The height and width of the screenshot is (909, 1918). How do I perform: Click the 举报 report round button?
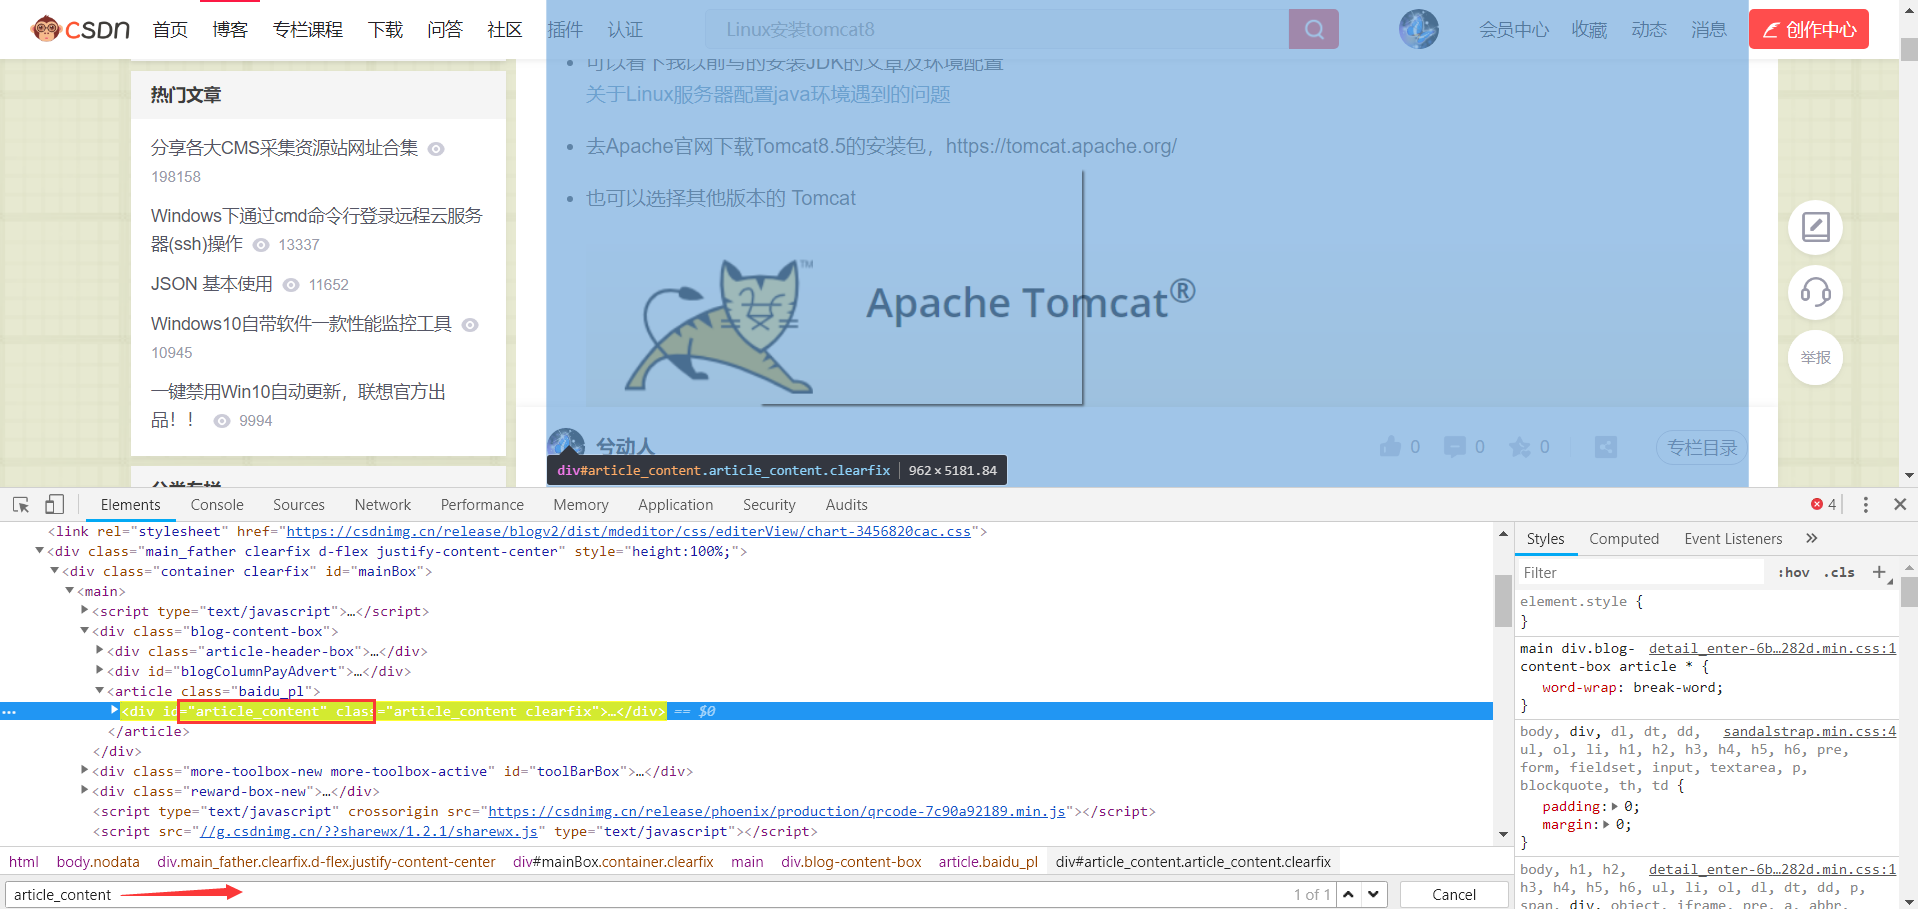click(x=1815, y=357)
